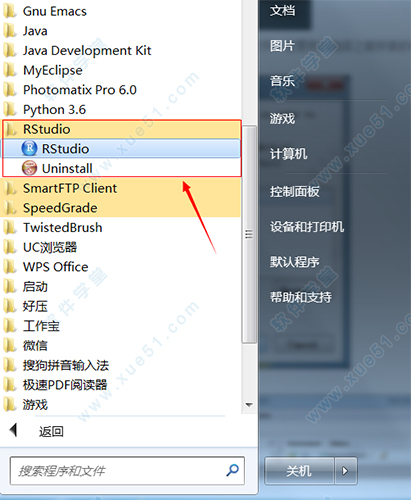Click the Uninstall program icon
Image resolution: width=411 pixels, height=500 pixels.
pyautogui.click(x=29, y=168)
